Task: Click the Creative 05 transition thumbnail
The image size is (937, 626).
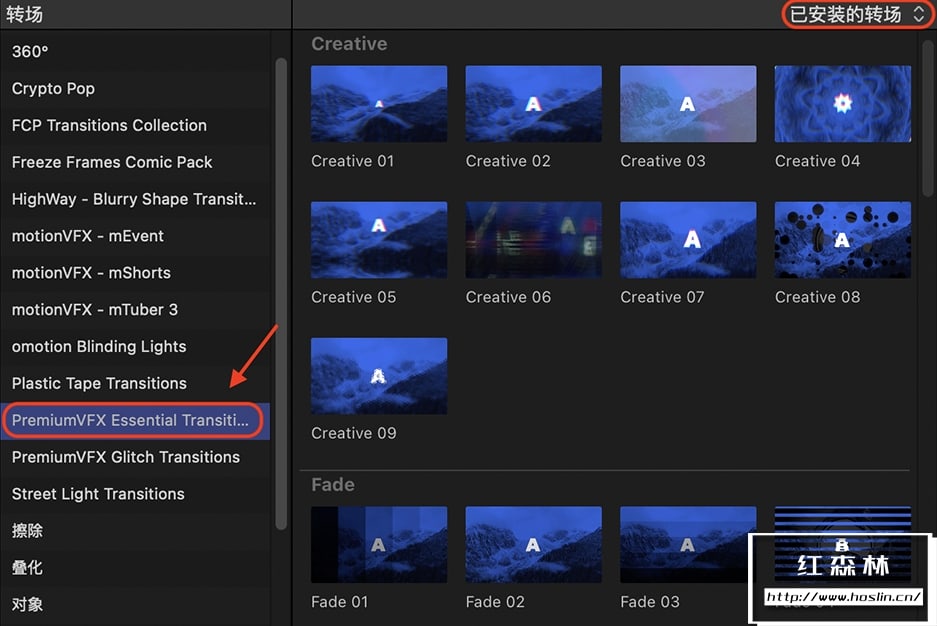Action: (379, 240)
